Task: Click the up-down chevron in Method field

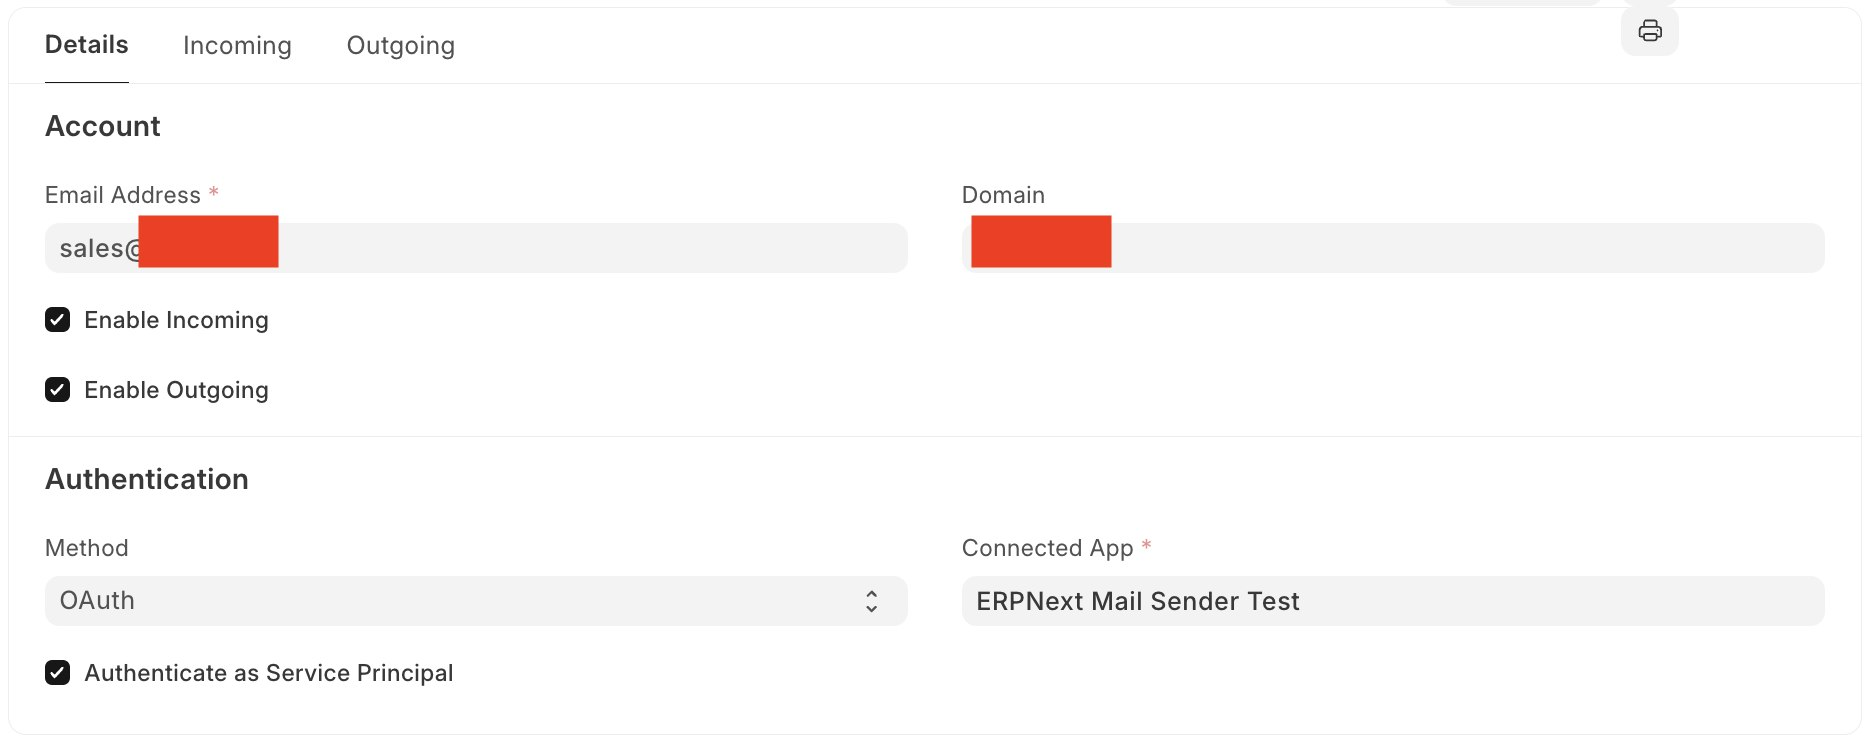Action: (x=871, y=601)
